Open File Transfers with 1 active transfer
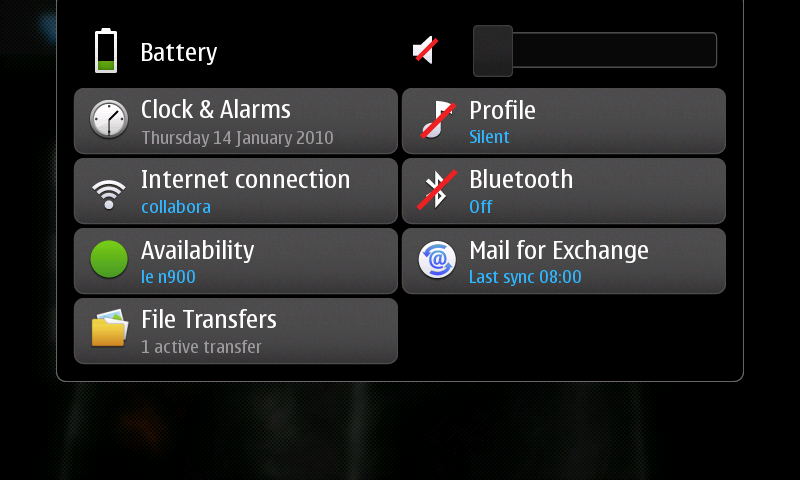This screenshot has height=480, width=800. 236,331
